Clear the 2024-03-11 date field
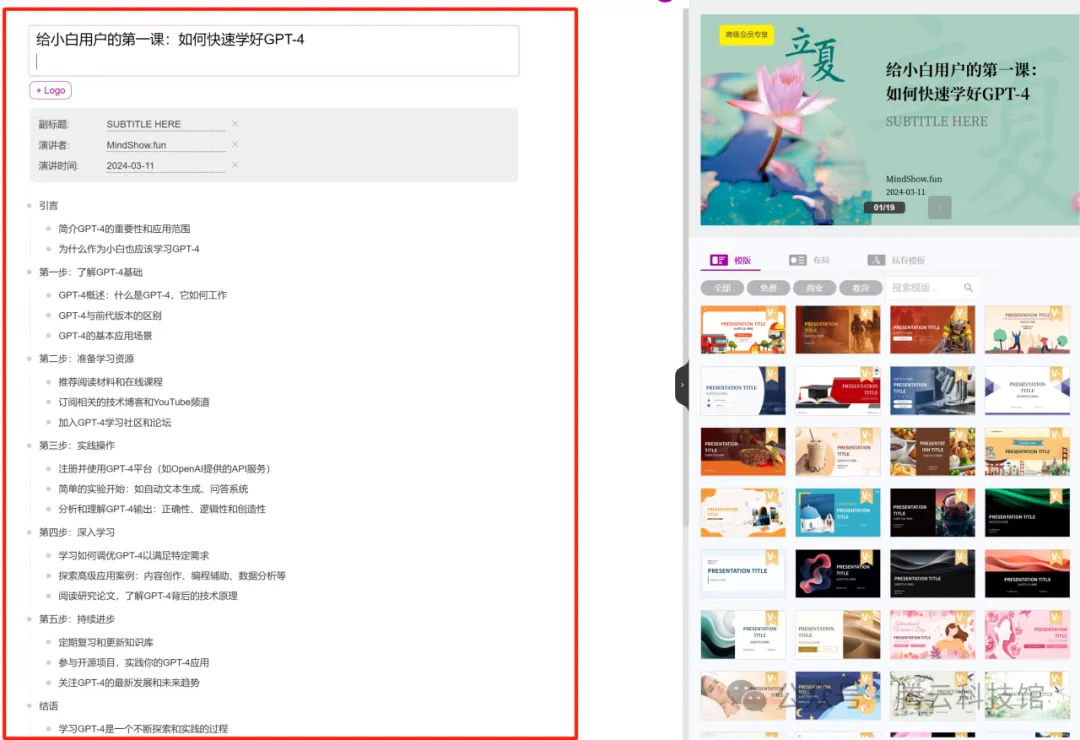Image resolution: width=1080 pixels, height=740 pixels. tap(235, 165)
